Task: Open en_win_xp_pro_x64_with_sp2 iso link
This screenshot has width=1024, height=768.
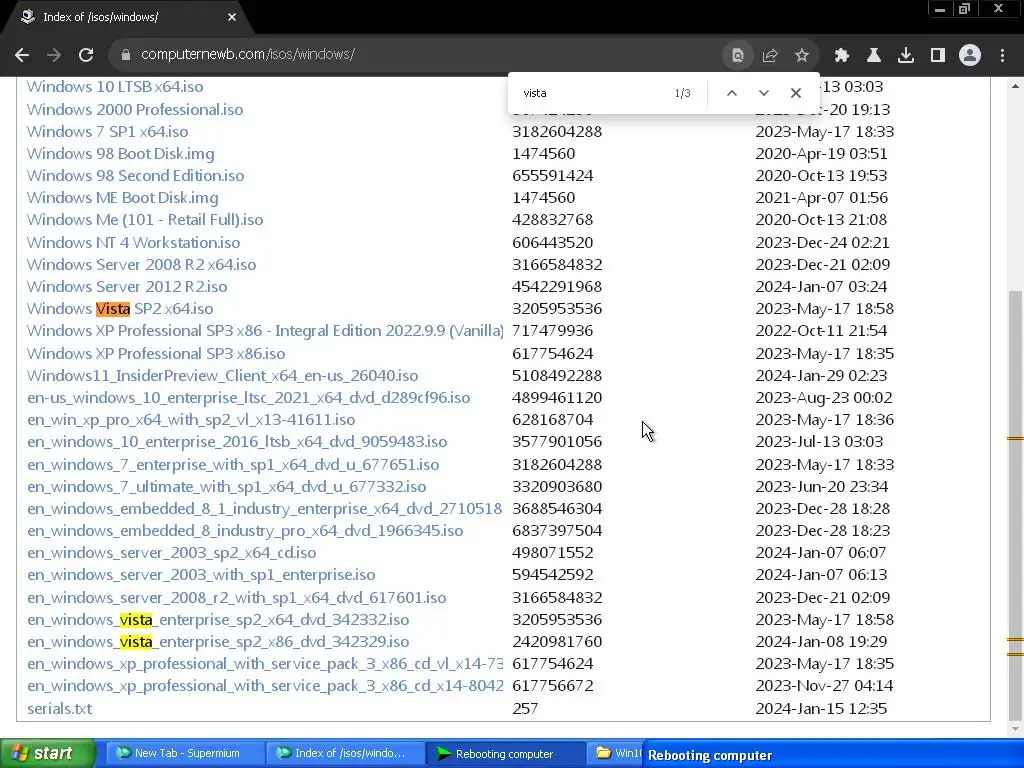Action: (191, 420)
